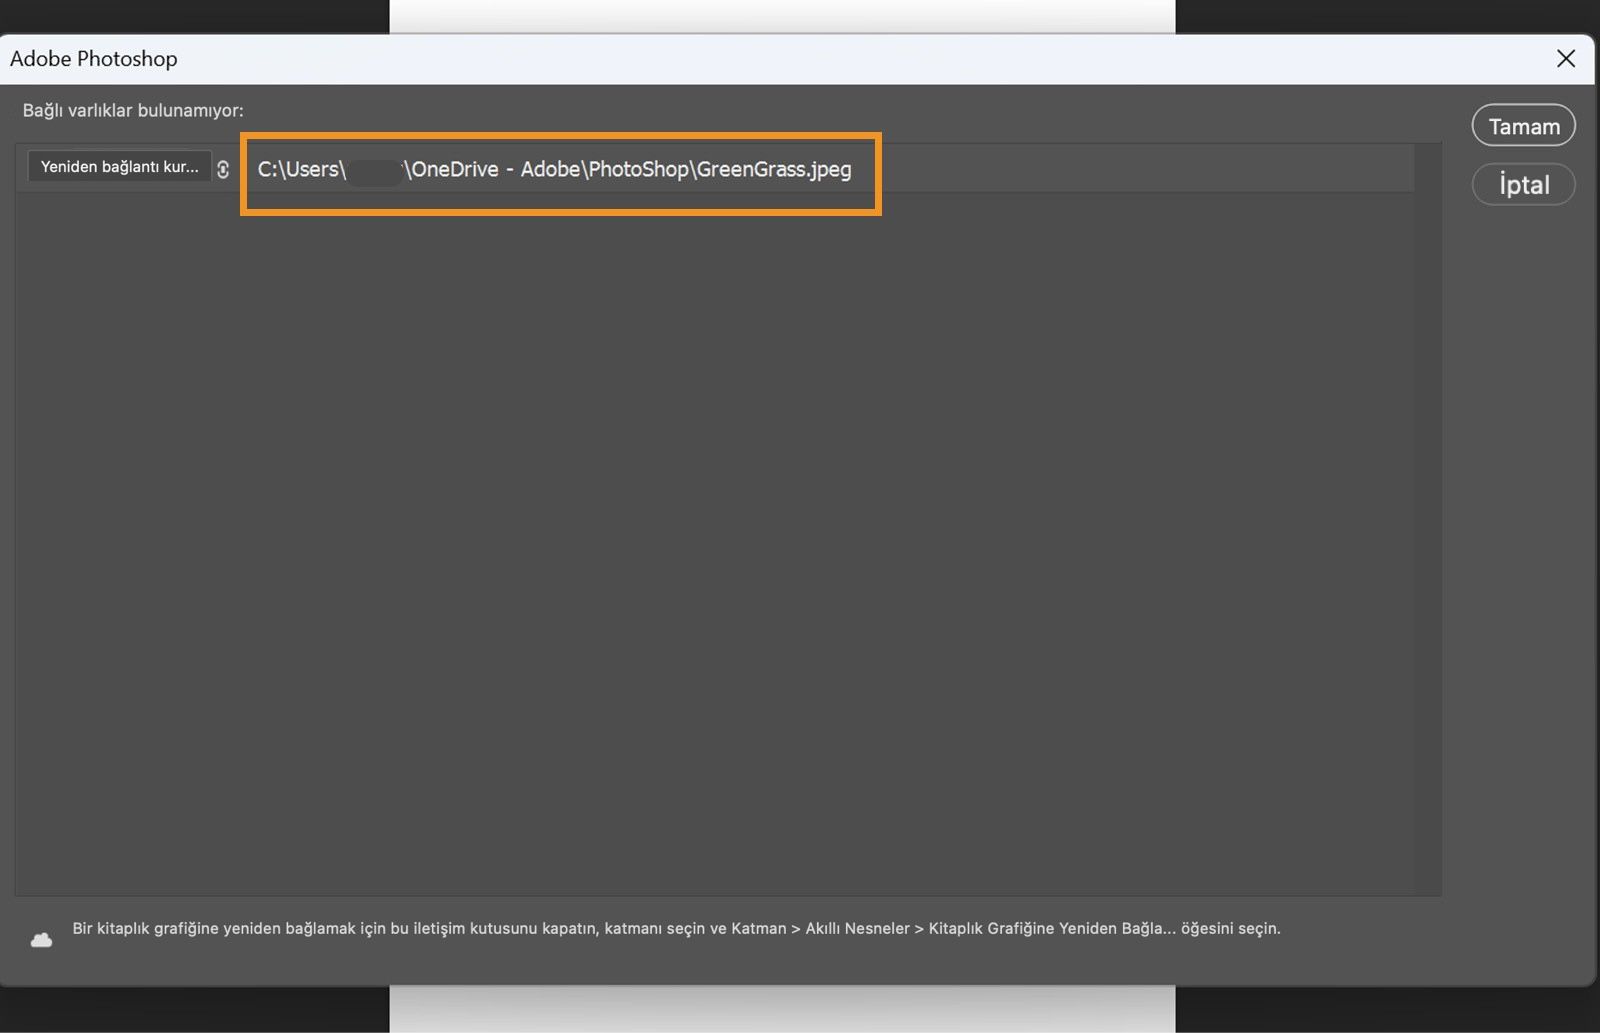Screen dimensions: 1600x1033
Task: Click the Tamam button
Action: pos(1523,126)
